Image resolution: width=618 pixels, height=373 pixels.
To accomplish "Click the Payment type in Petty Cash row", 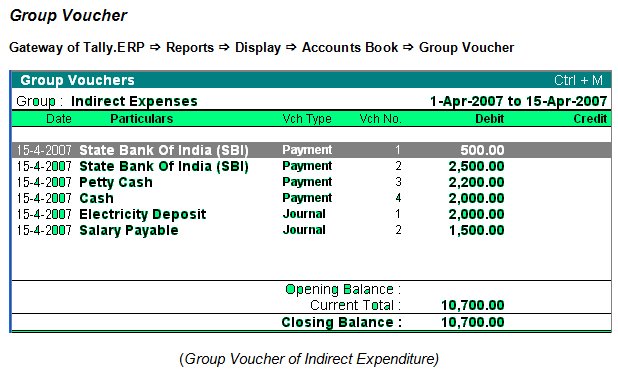I will [x=307, y=182].
